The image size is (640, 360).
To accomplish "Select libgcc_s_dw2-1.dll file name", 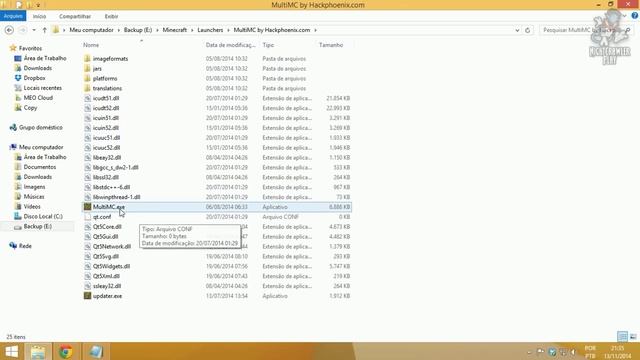I will (116, 167).
